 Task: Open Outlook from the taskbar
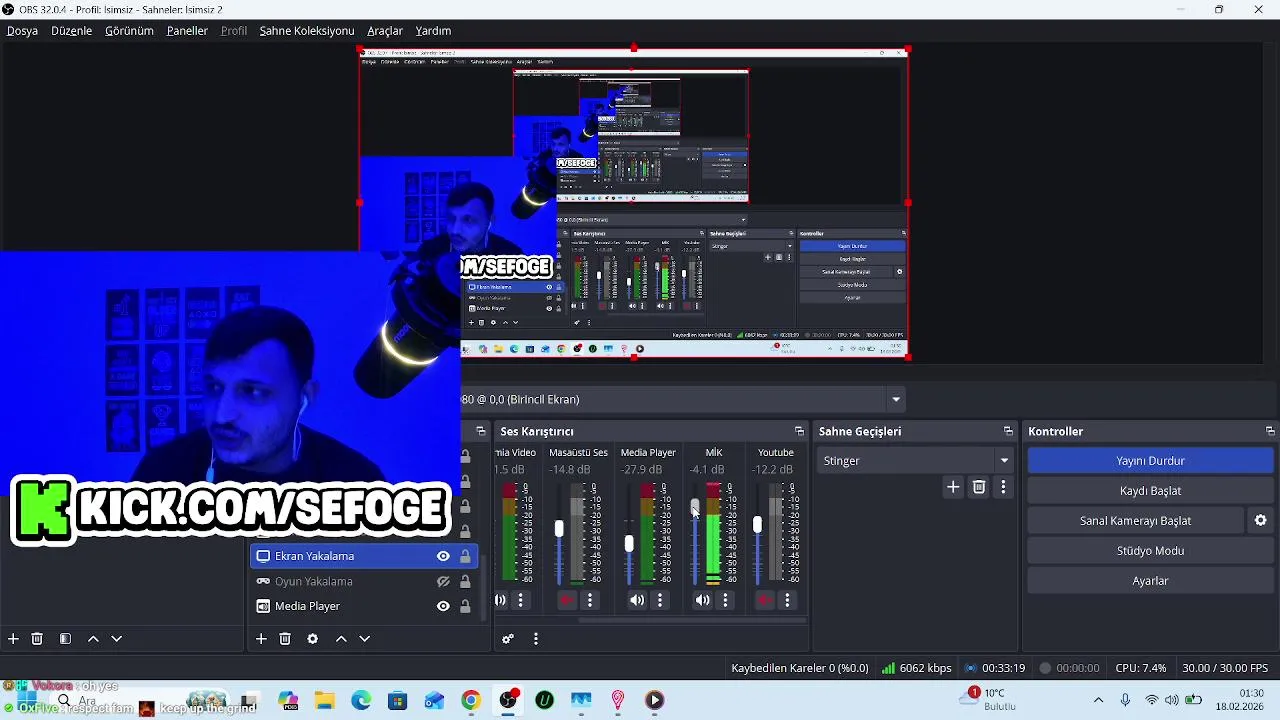[434, 700]
